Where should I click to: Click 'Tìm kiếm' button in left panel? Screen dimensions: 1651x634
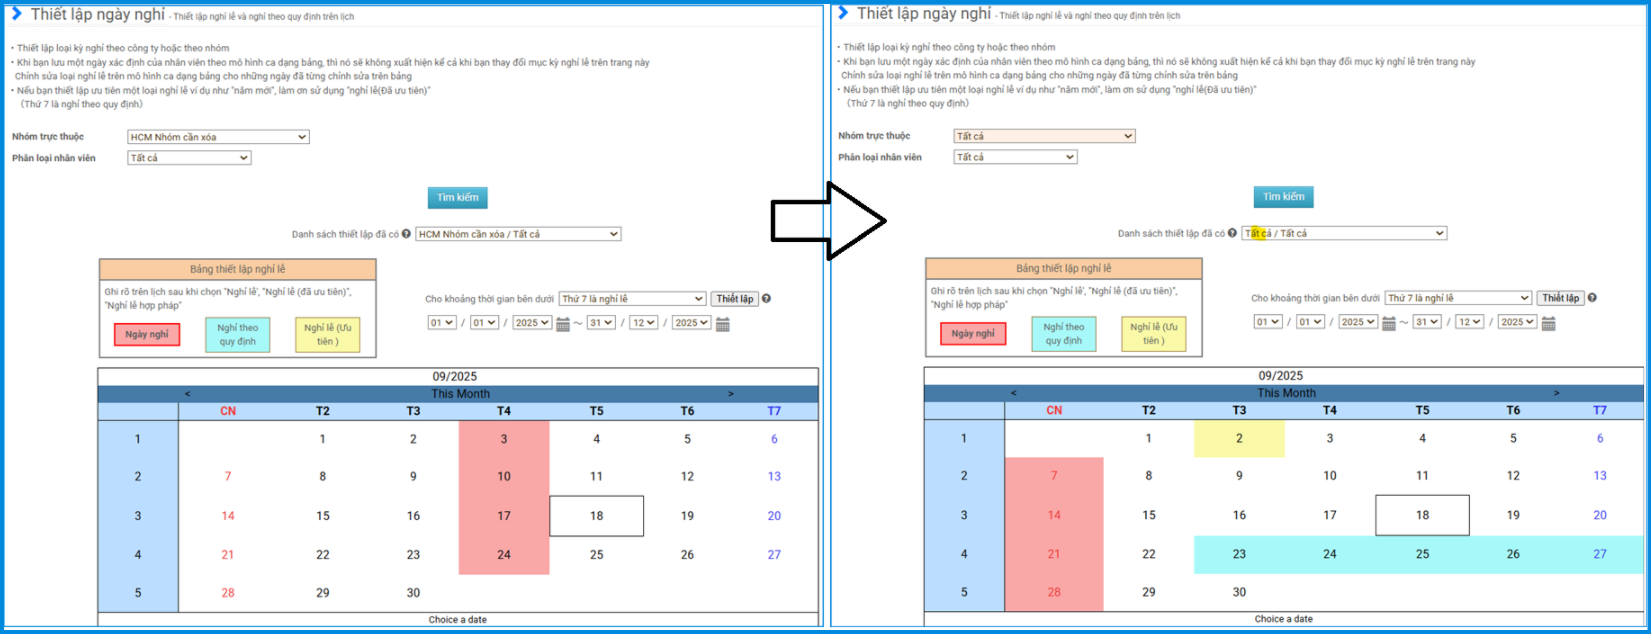[x=458, y=198]
